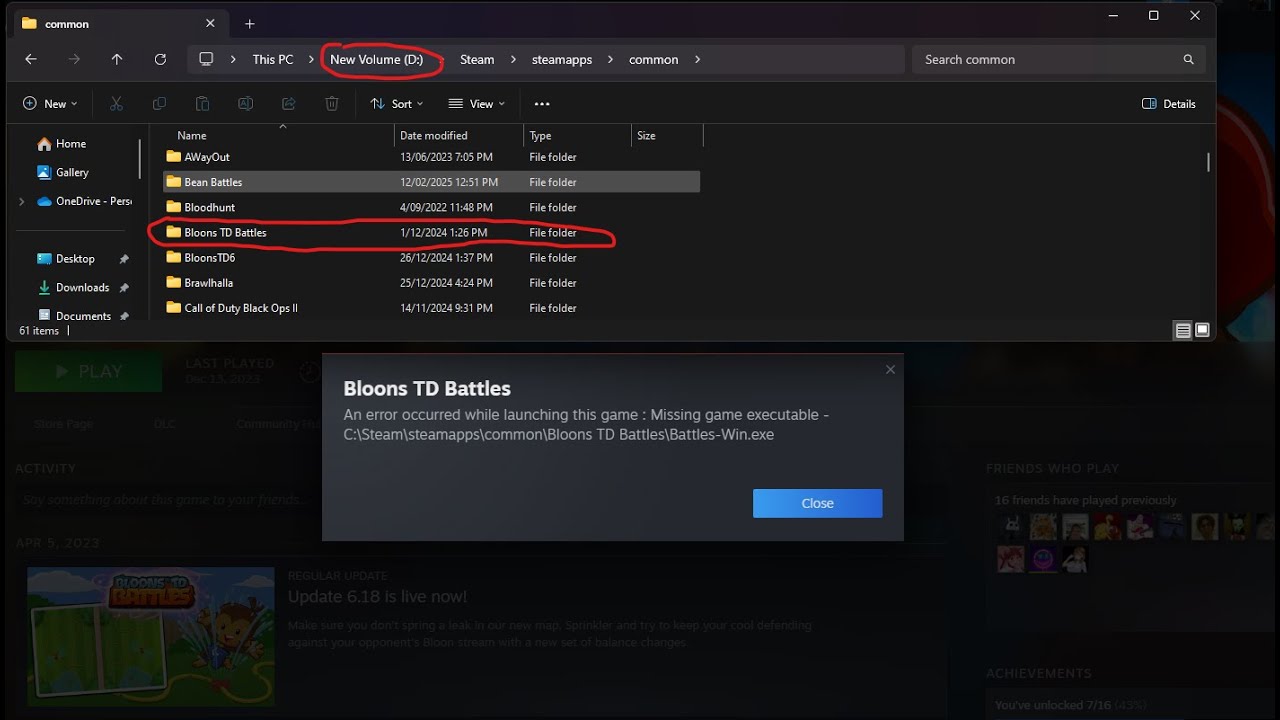Select Call of Duty Black Ops II folder
The image size is (1280, 720).
point(431,308)
